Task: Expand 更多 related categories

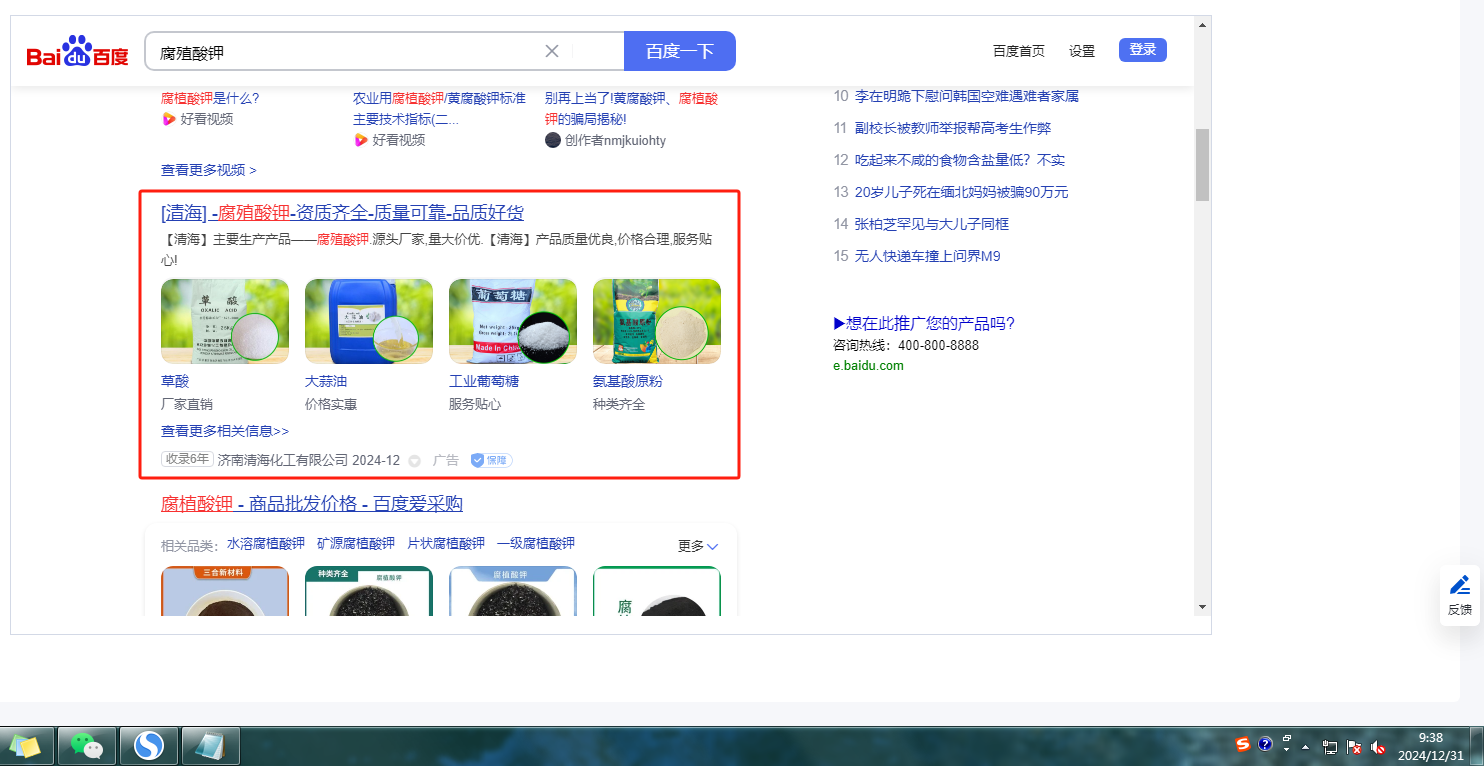Action: pyautogui.click(x=698, y=546)
